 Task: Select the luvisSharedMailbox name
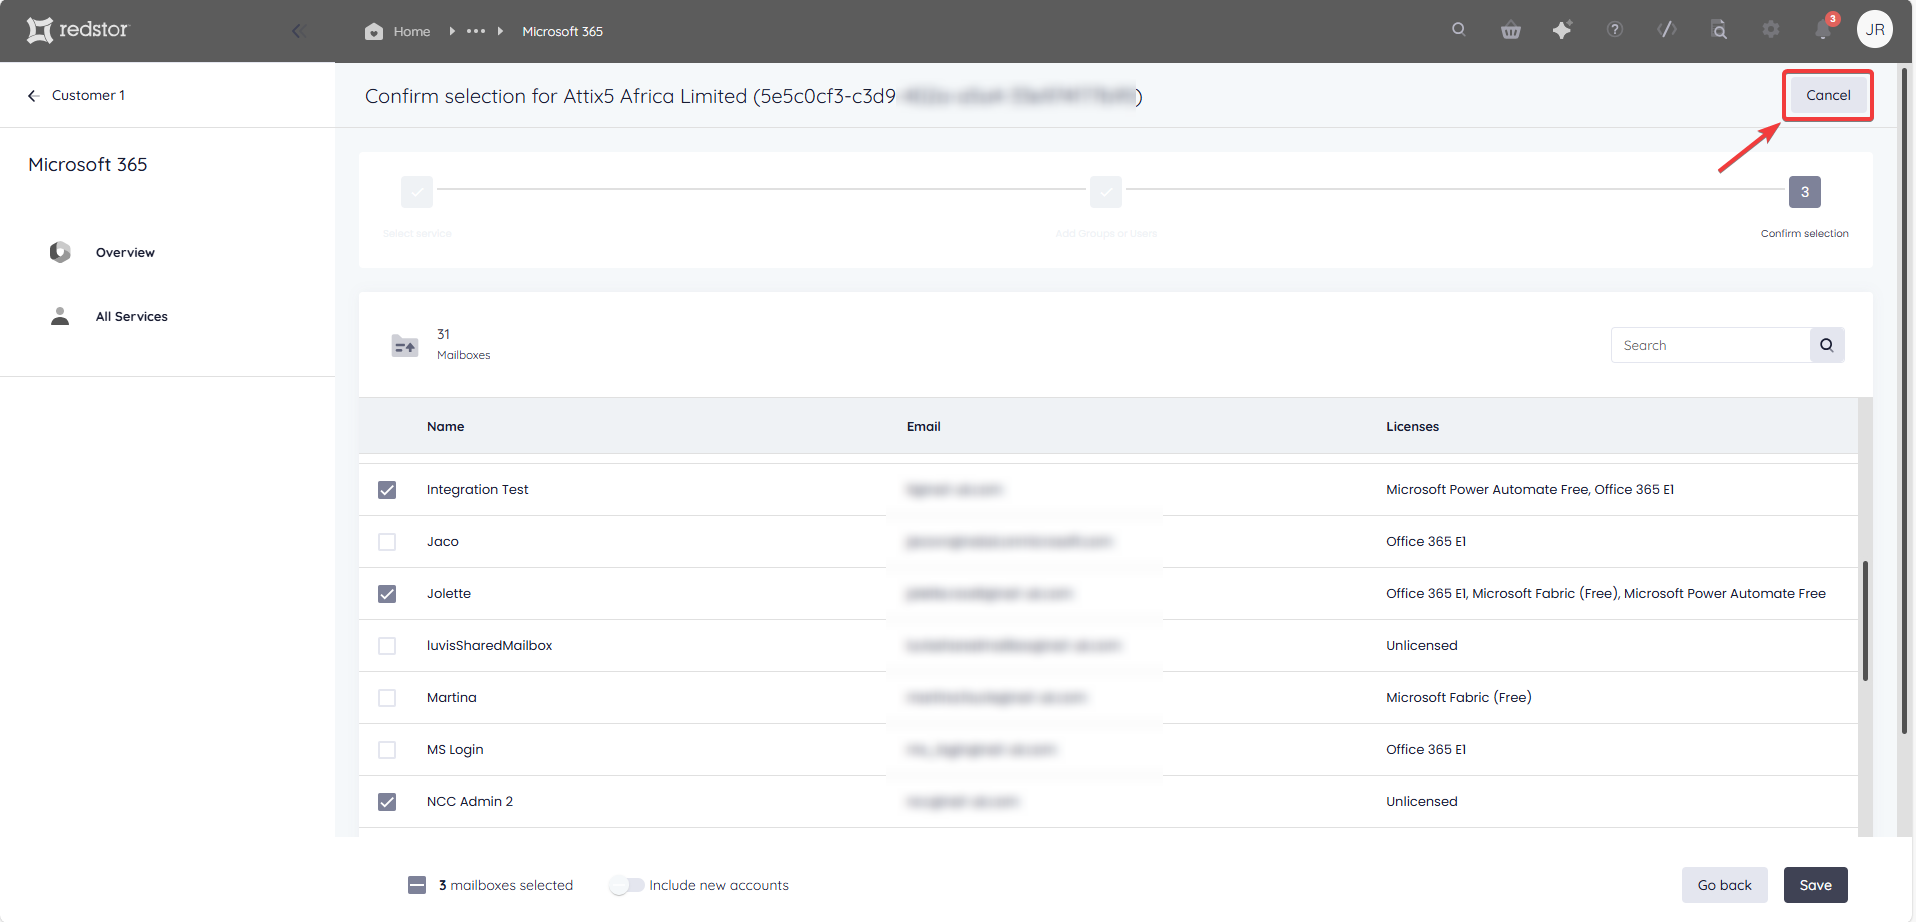[489, 645]
